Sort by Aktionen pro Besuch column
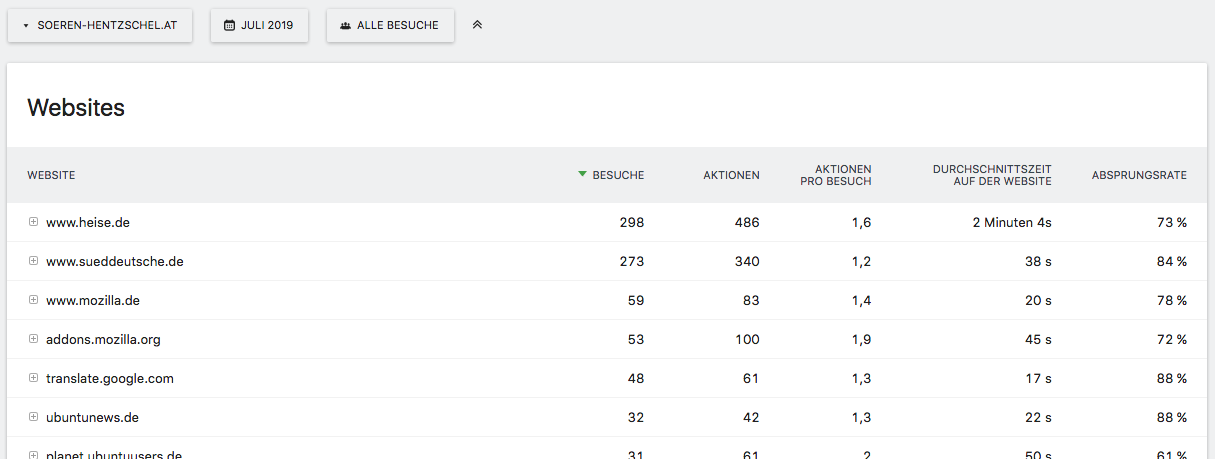This screenshot has width=1215, height=459. tap(835, 175)
